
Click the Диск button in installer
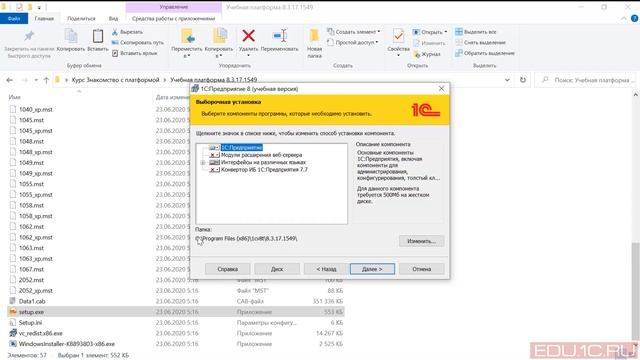click(x=277, y=269)
